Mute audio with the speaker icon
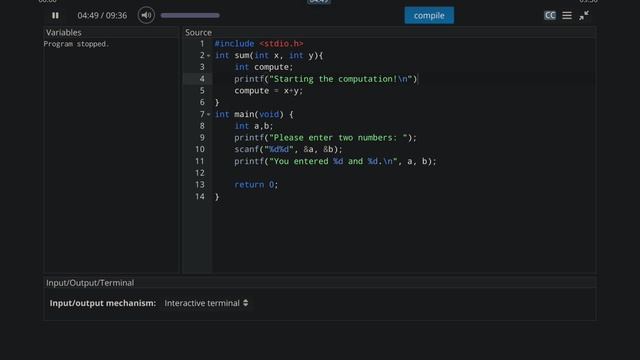The width and height of the screenshot is (640, 360). coord(146,16)
